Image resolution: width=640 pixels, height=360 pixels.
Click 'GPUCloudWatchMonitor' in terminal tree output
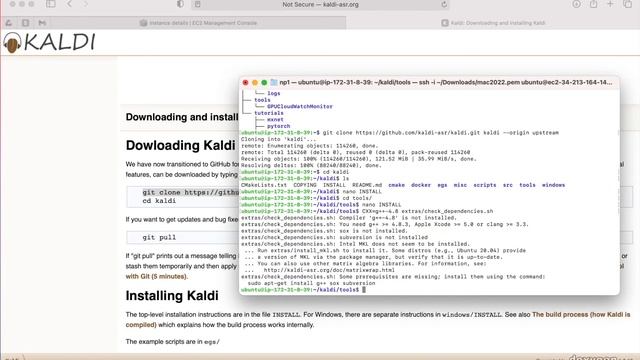[300, 107]
